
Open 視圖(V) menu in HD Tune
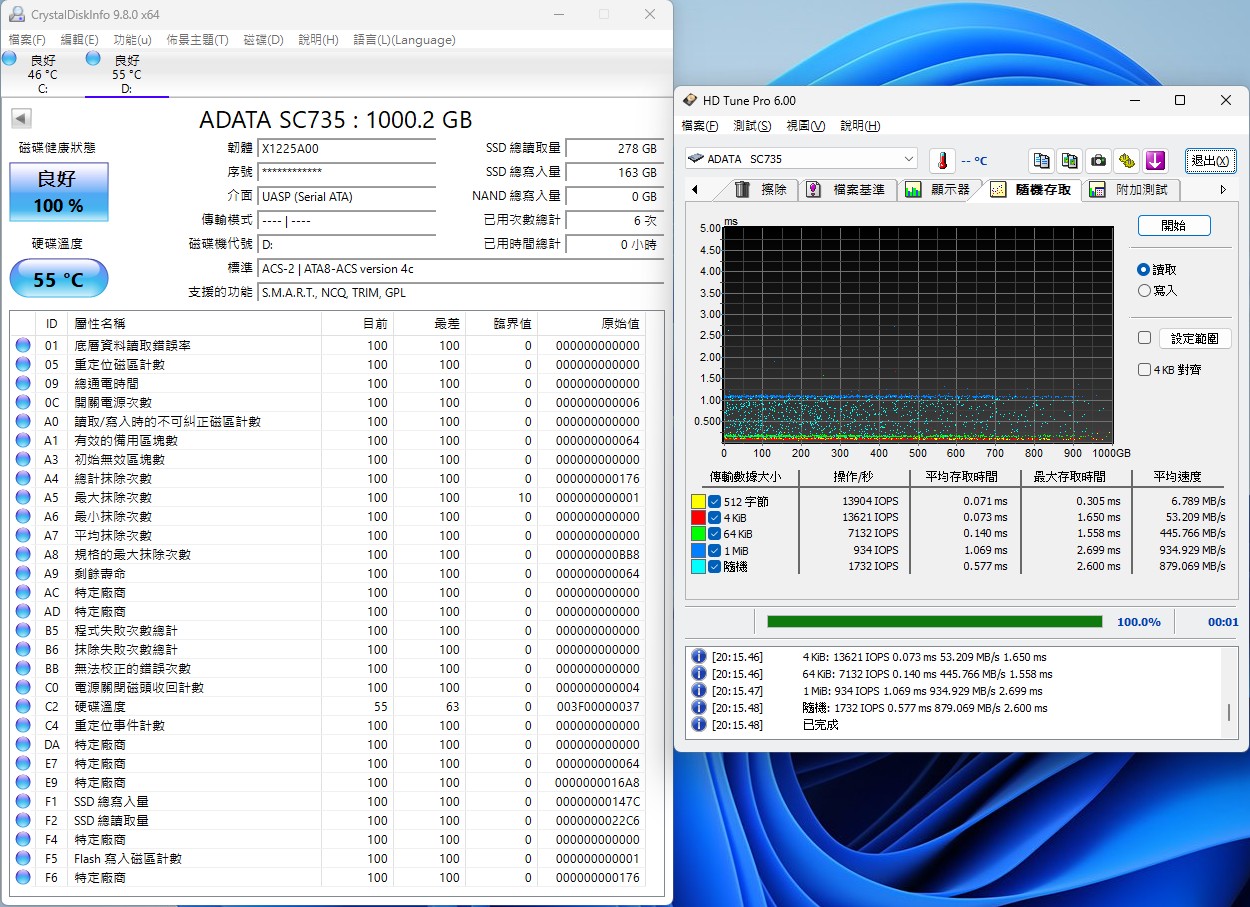click(806, 126)
